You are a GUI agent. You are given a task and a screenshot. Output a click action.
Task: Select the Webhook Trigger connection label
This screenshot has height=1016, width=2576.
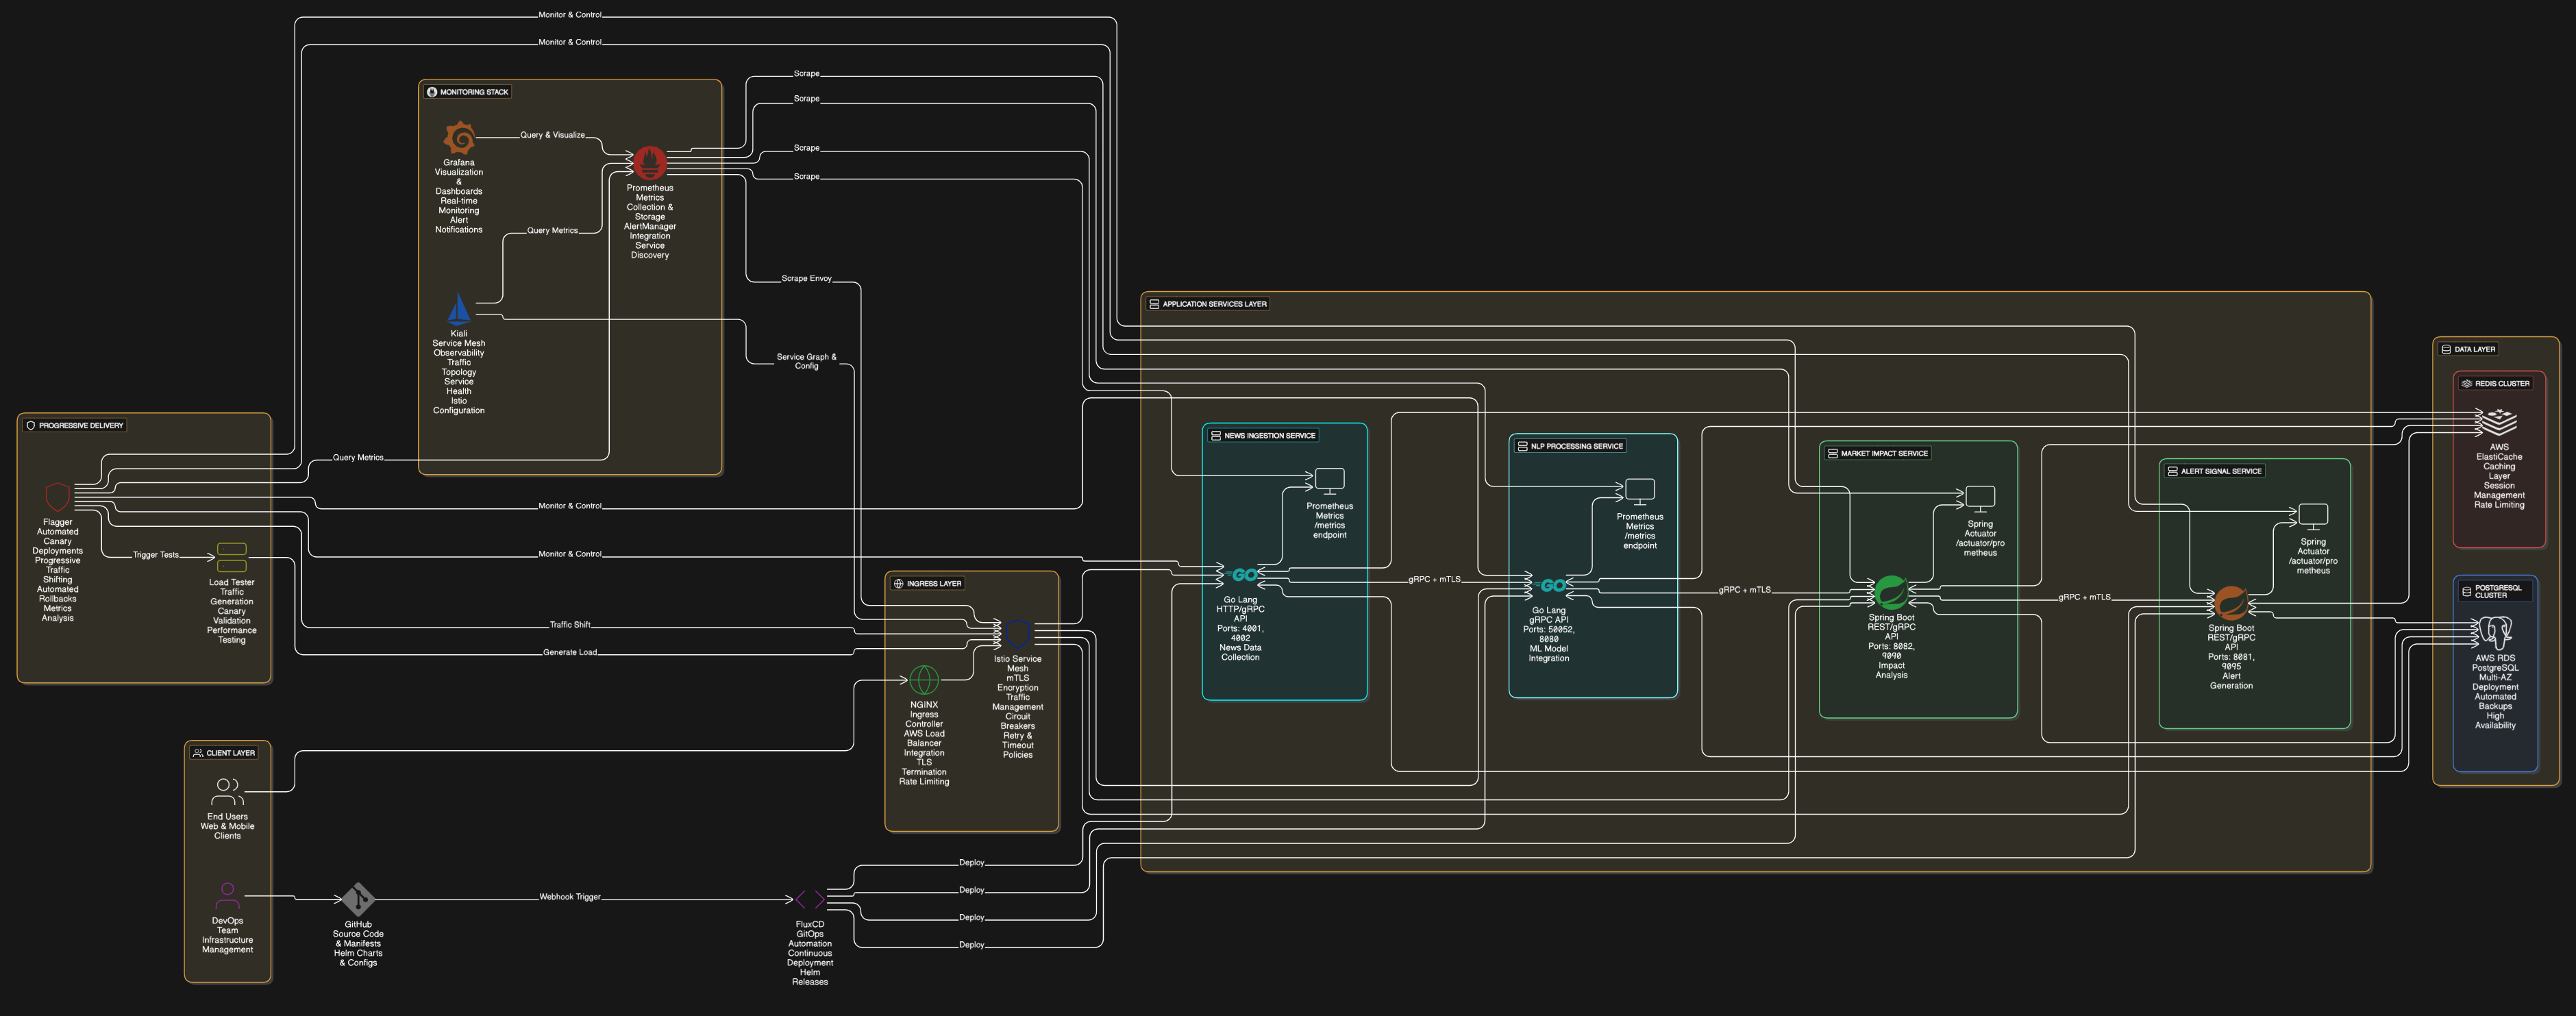(569, 897)
